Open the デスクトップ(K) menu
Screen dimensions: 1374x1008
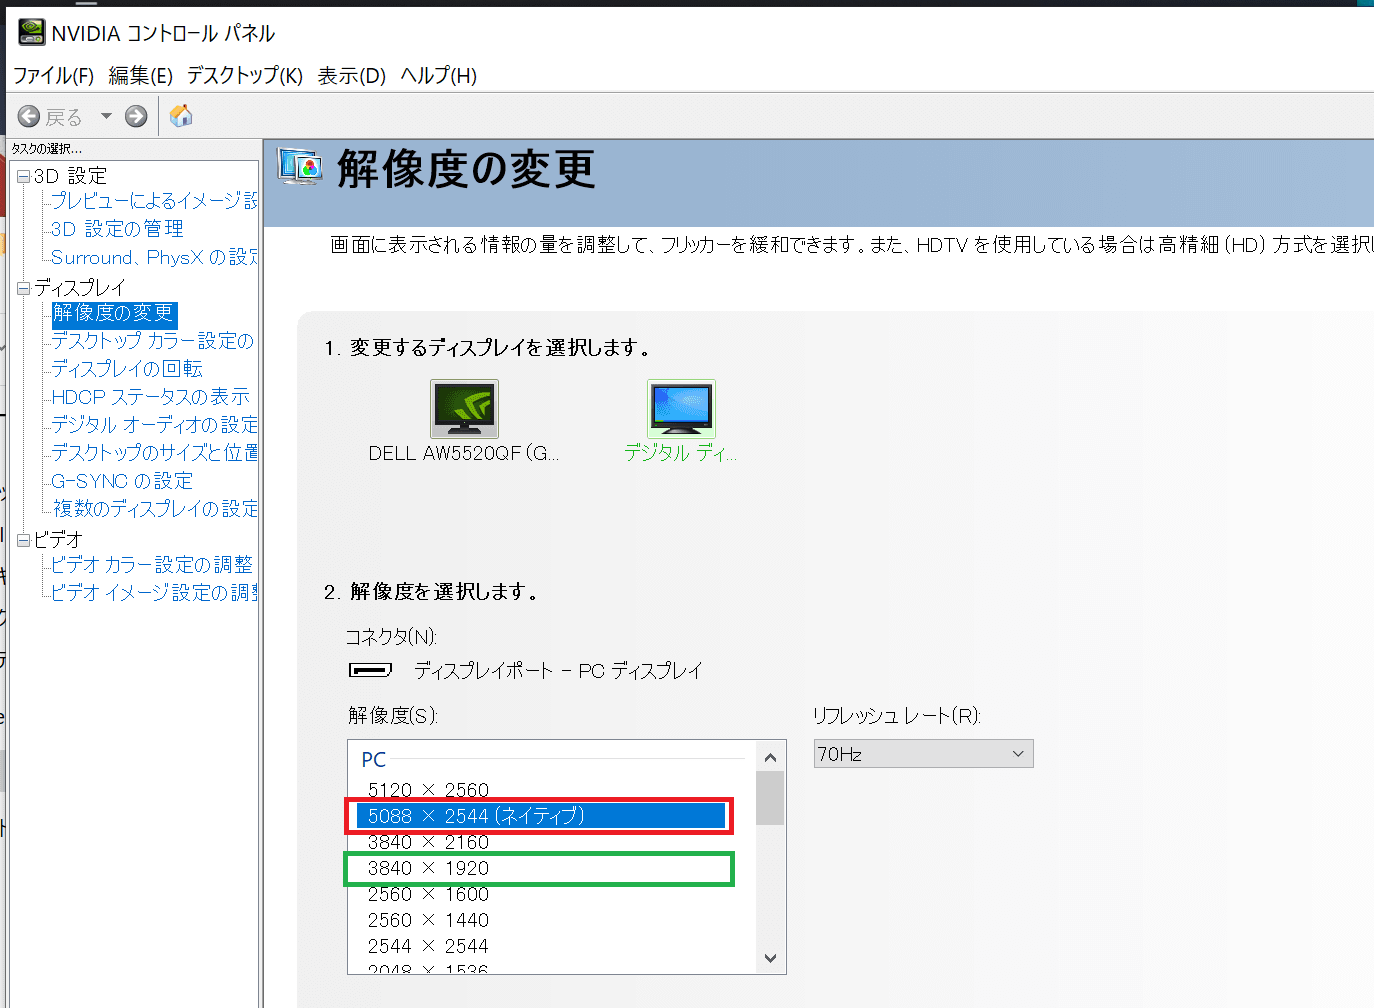coord(244,76)
